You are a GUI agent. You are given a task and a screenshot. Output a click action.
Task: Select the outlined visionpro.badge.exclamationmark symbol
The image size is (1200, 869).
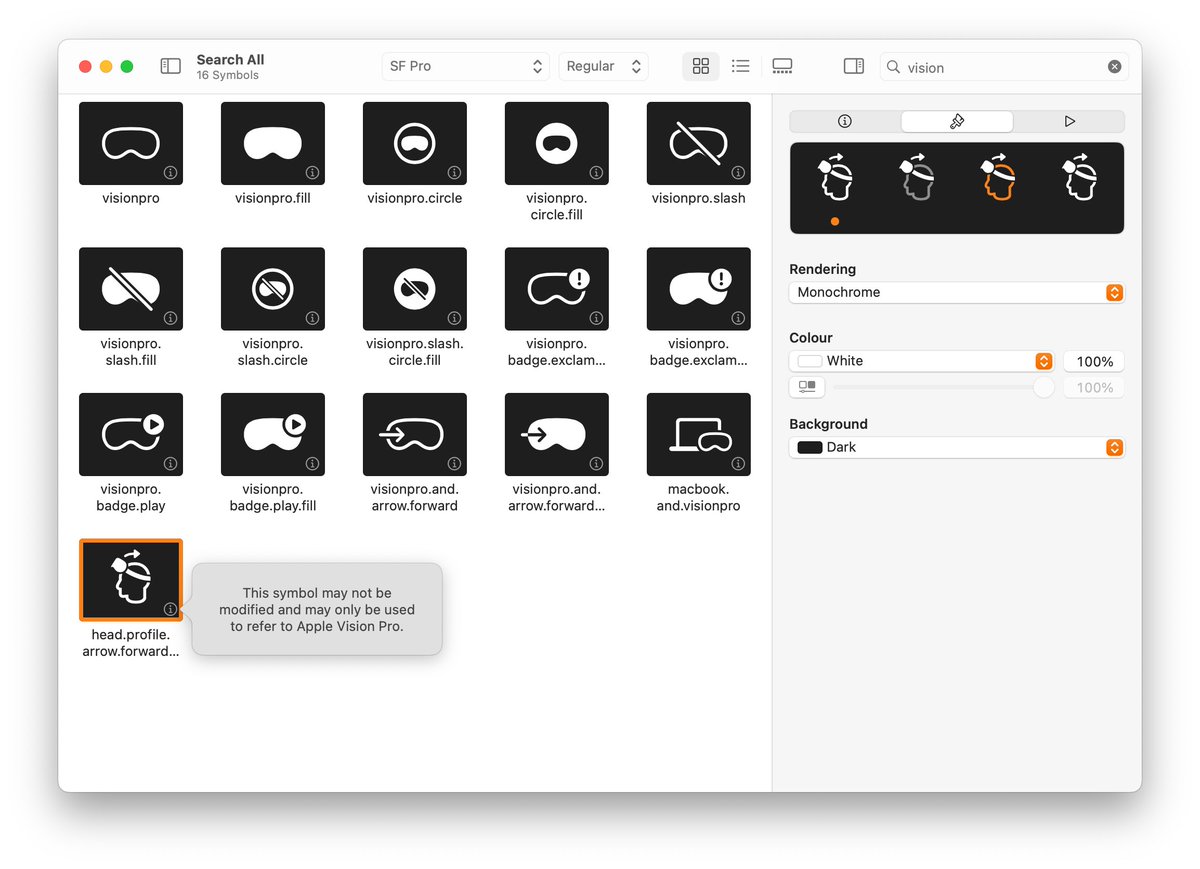tap(557, 289)
